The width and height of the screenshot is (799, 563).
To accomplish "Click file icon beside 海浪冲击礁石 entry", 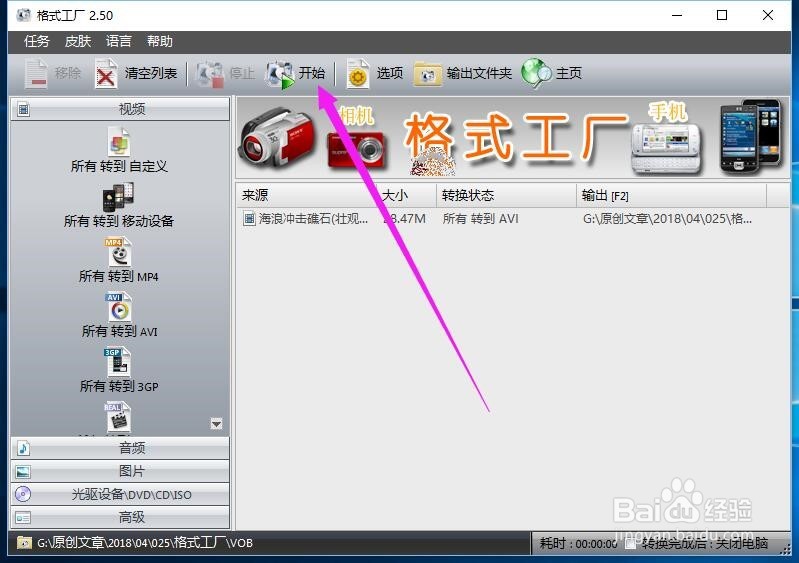I will pyautogui.click(x=249, y=219).
